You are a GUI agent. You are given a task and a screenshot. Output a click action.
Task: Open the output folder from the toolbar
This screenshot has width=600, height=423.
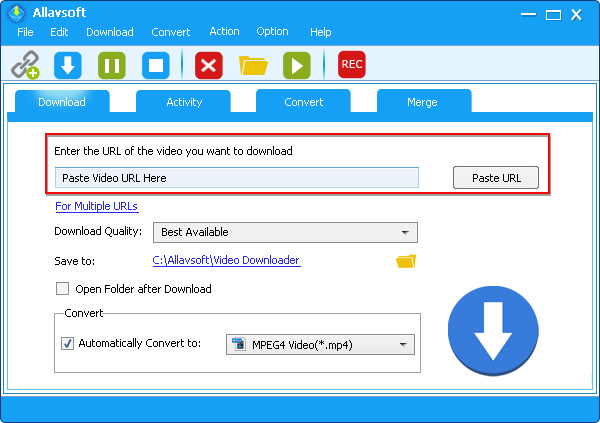253,65
